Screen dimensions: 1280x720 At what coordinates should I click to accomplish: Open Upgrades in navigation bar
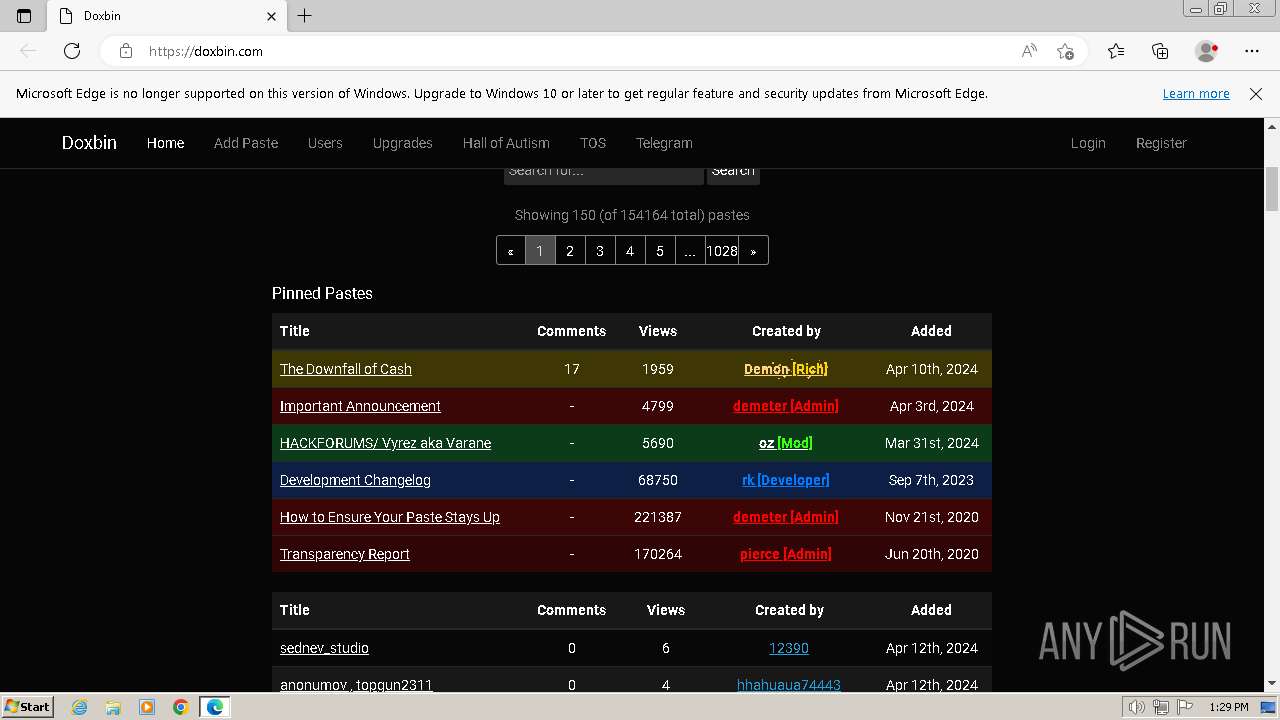tap(402, 143)
